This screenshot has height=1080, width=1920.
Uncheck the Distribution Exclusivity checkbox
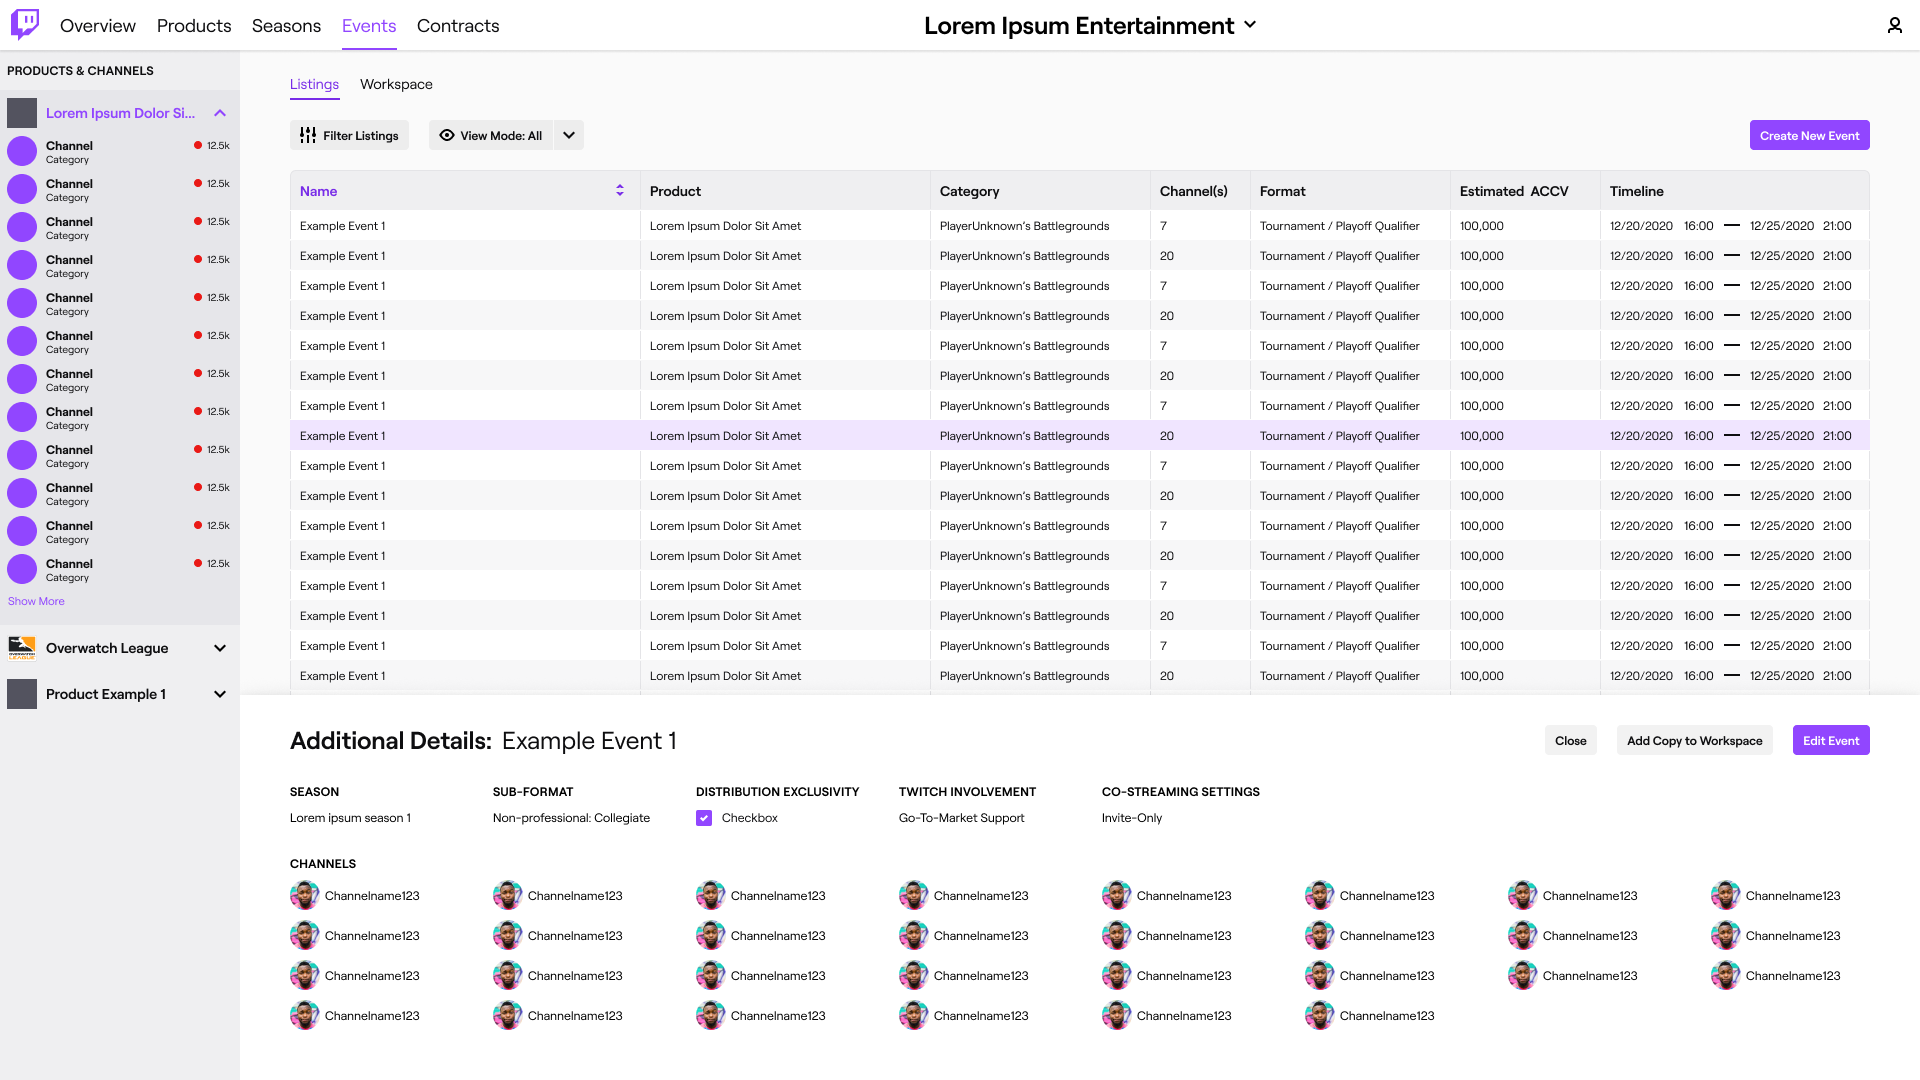[x=704, y=818]
